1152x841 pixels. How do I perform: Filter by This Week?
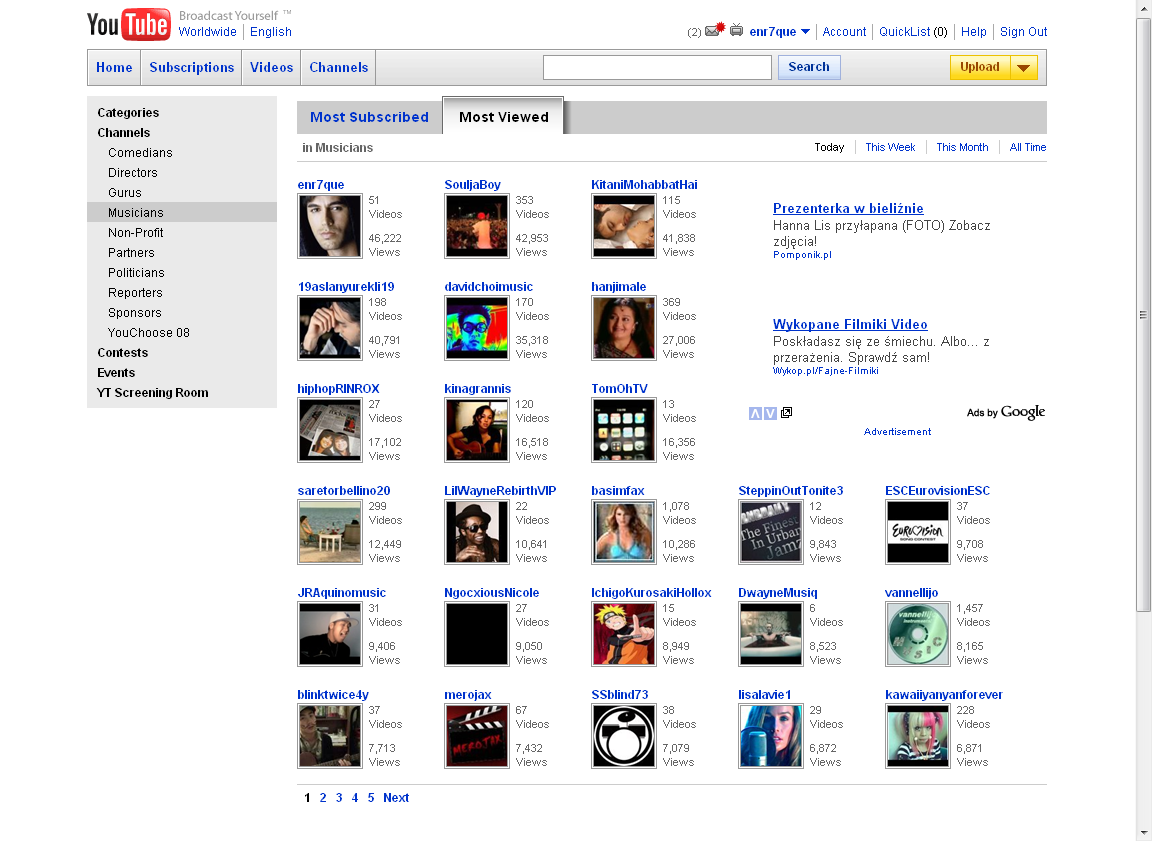[x=890, y=147]
